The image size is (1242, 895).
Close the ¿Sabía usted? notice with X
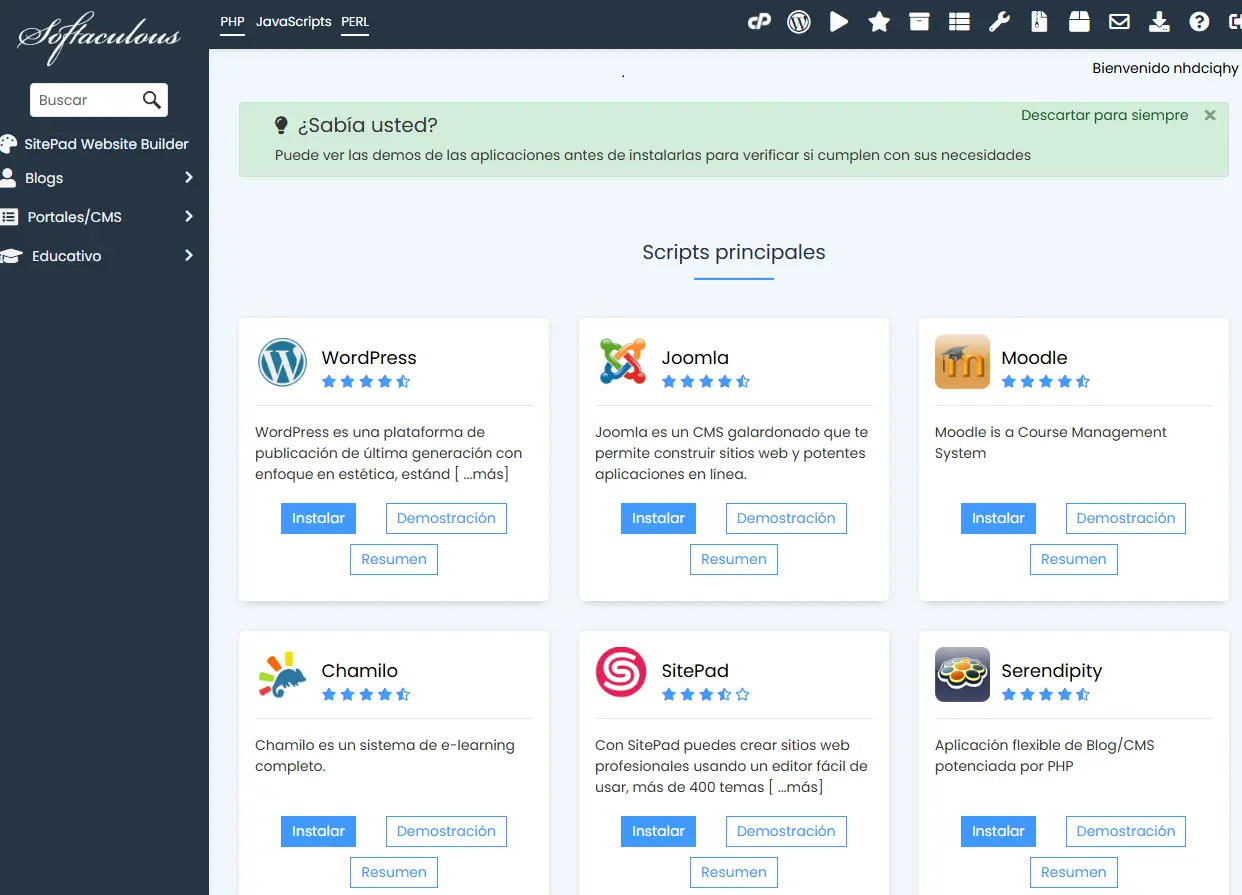1210,115
